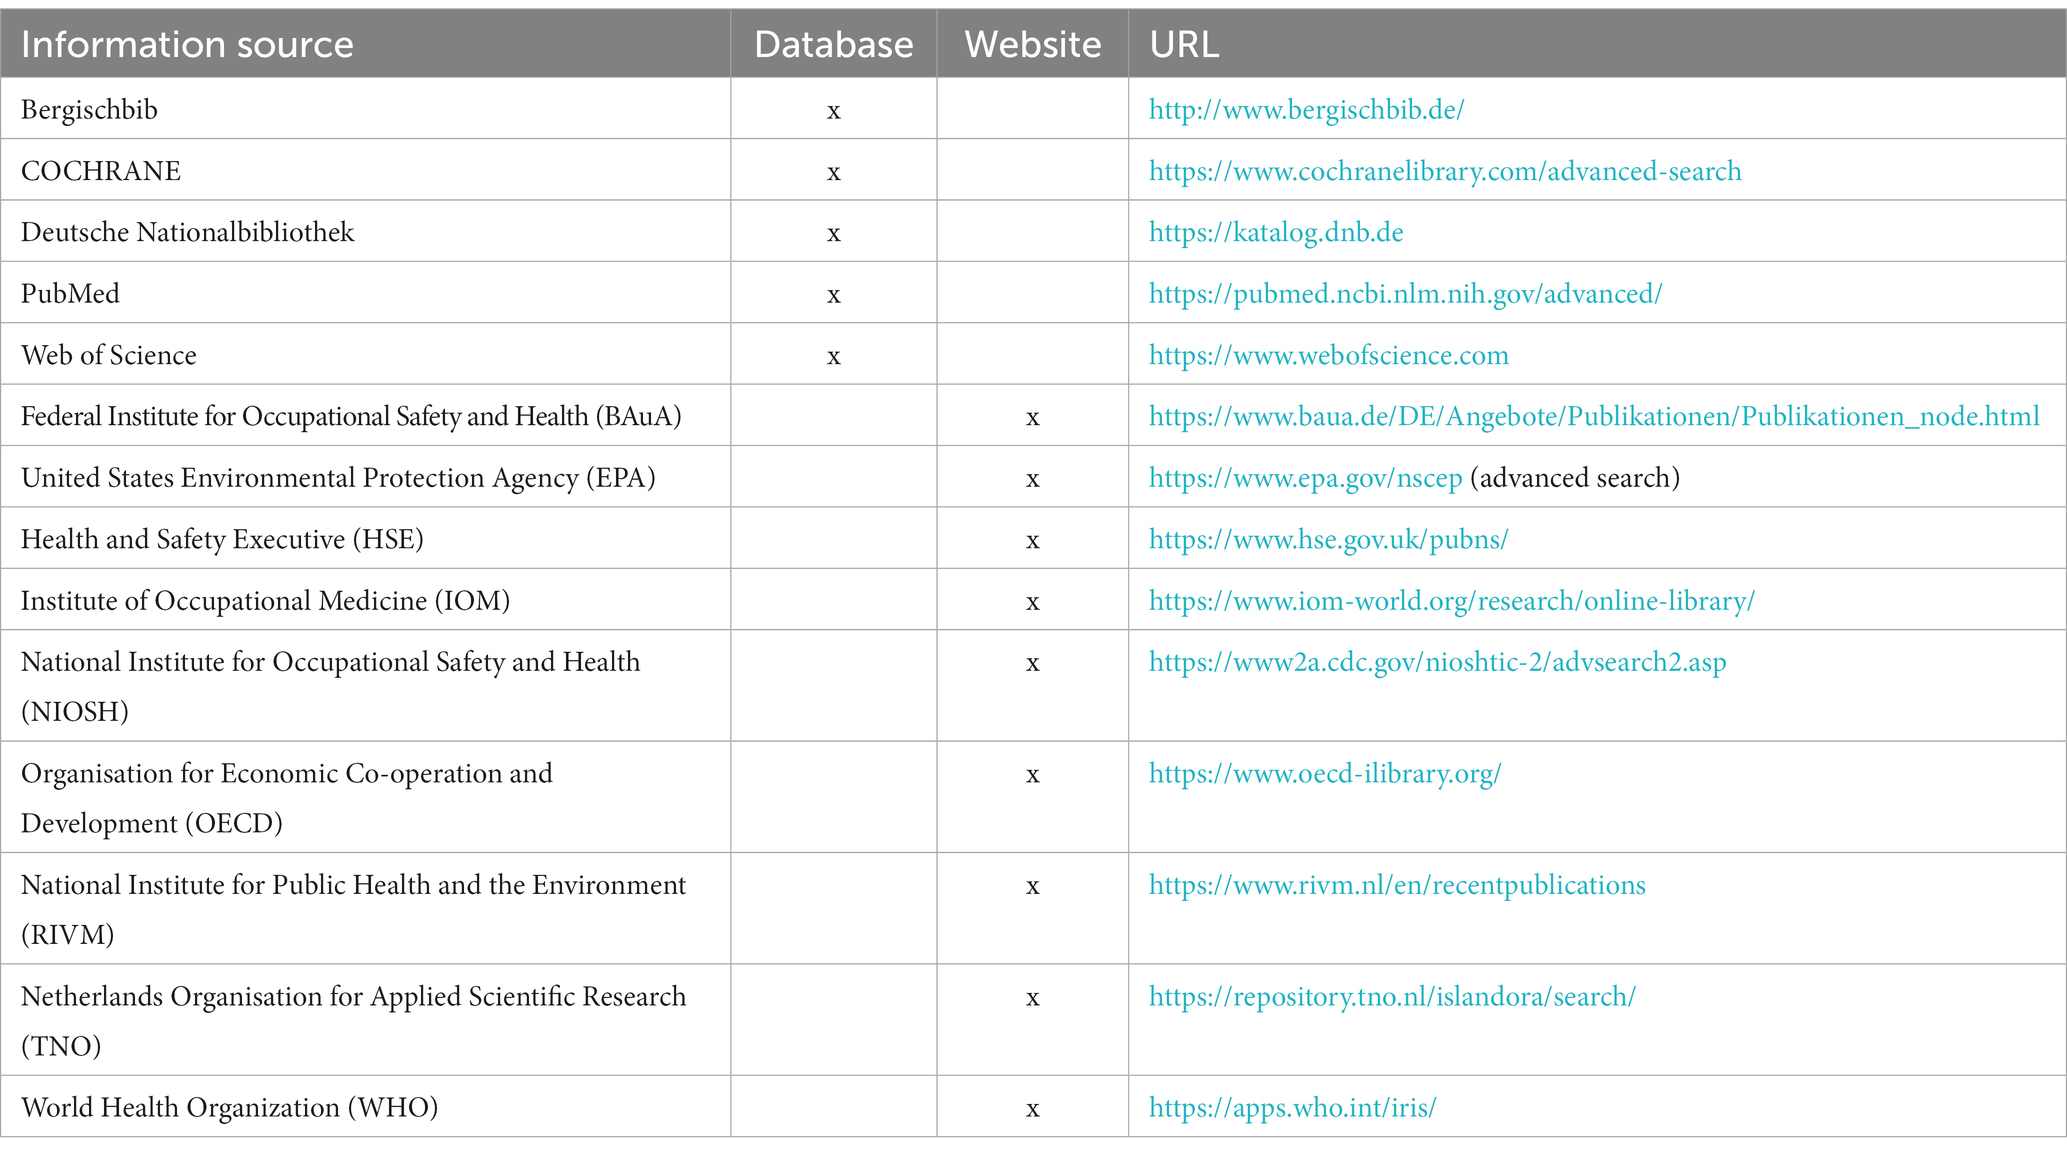This screenshot has width=2067, height=1155.
Task: Select the Federal Institute (BAuA) cell
Action: point(365,416)
